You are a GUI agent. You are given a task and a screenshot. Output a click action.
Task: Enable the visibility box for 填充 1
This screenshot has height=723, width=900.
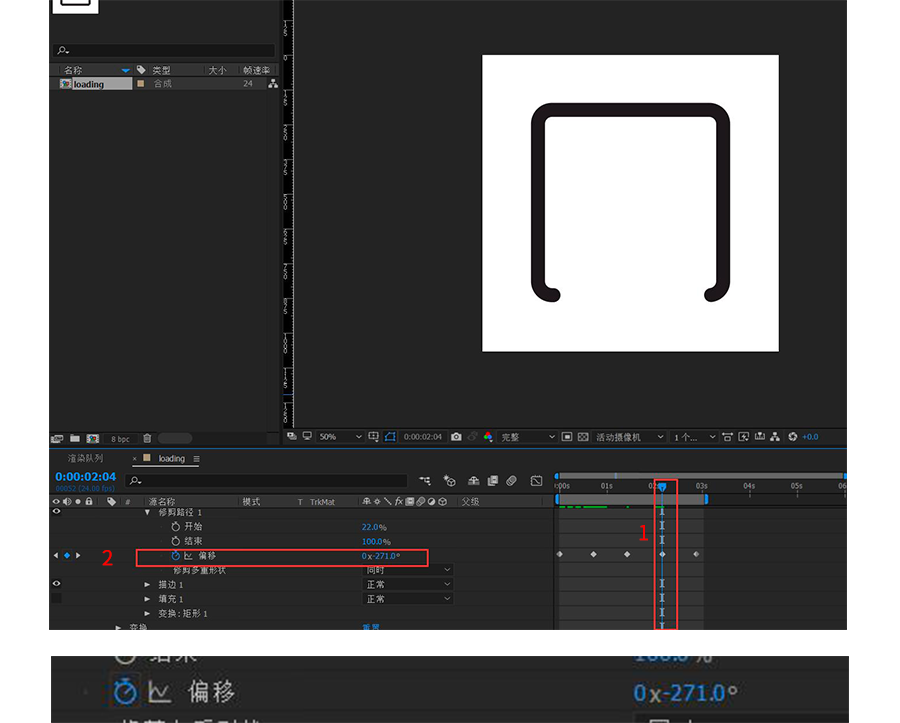(56, 598)
